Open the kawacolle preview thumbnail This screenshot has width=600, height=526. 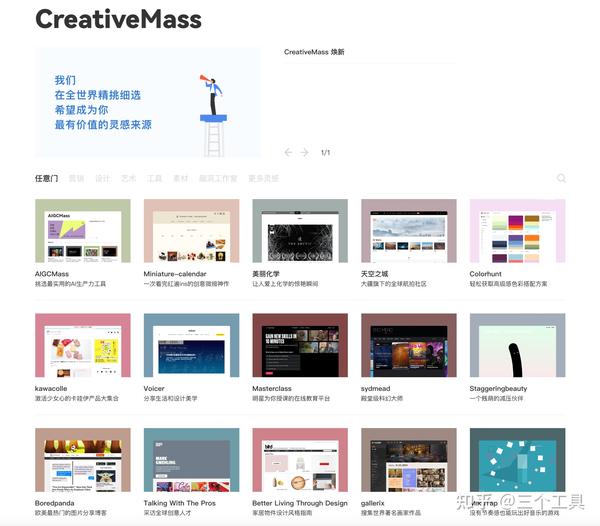(x=83, y=345)
